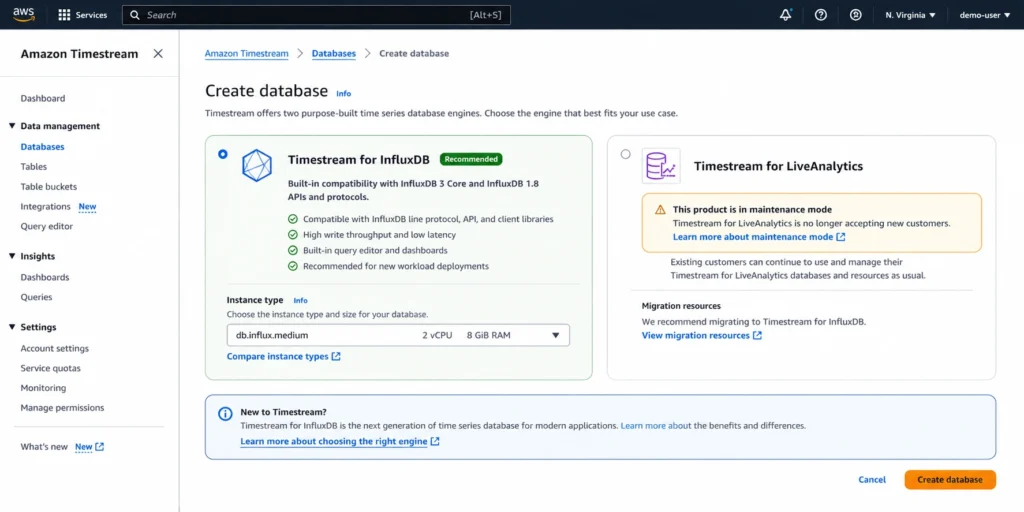Click the Recommended badge
Screen dimensions: 1024x512
click(x=471, y=159)
